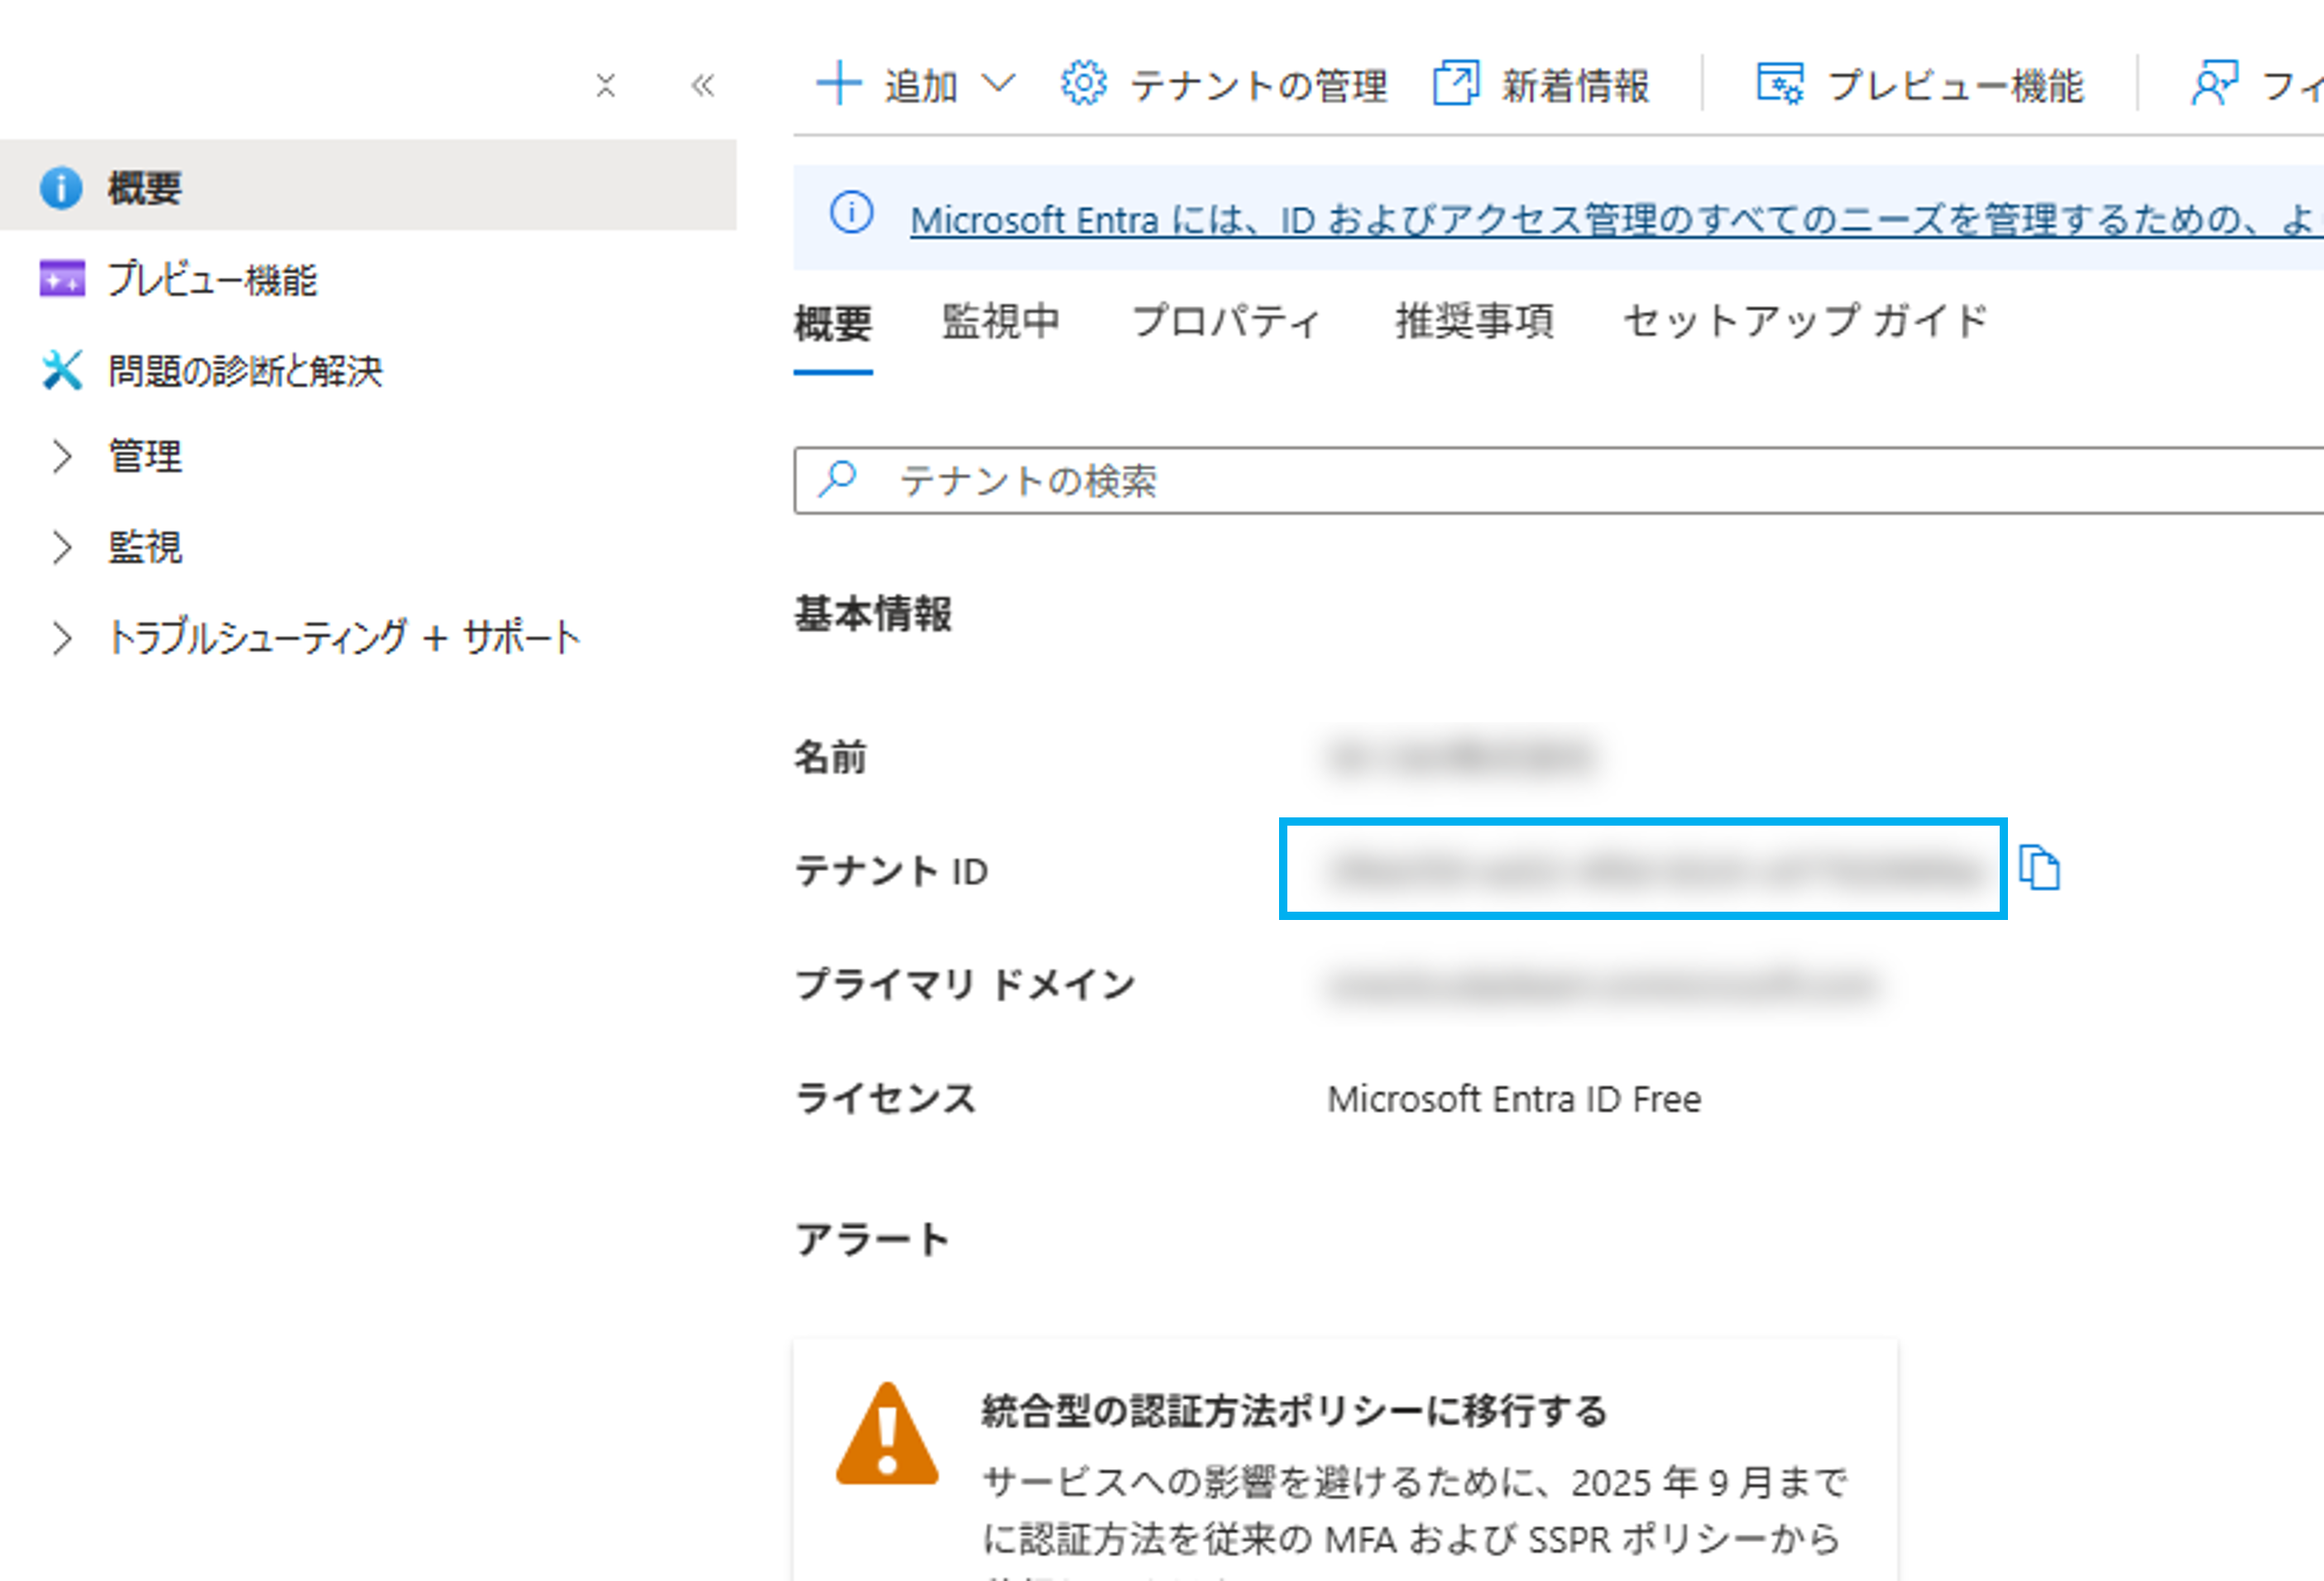Open プレビュー機能 in the left sidebar
This screenshot has width=2324, height=1581.
211,279
